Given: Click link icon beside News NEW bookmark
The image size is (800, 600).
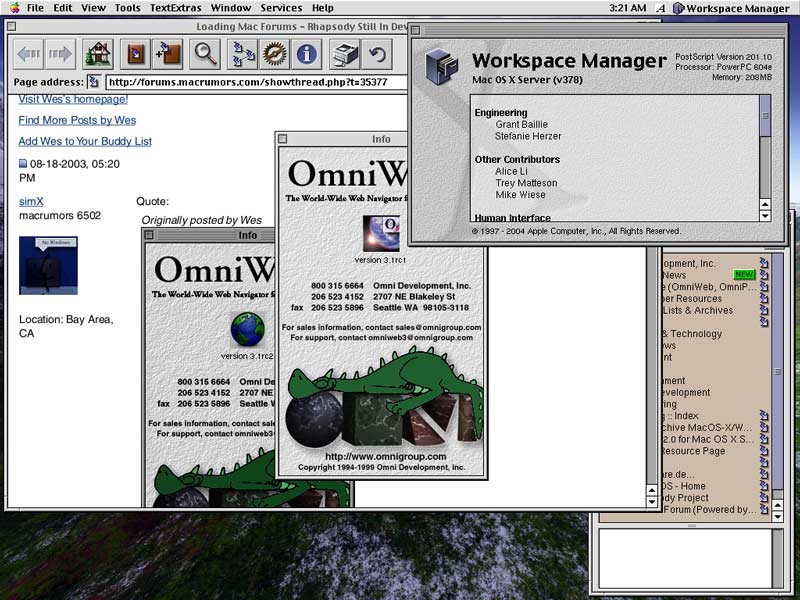Looking at the screenshot, I should 763,274.
